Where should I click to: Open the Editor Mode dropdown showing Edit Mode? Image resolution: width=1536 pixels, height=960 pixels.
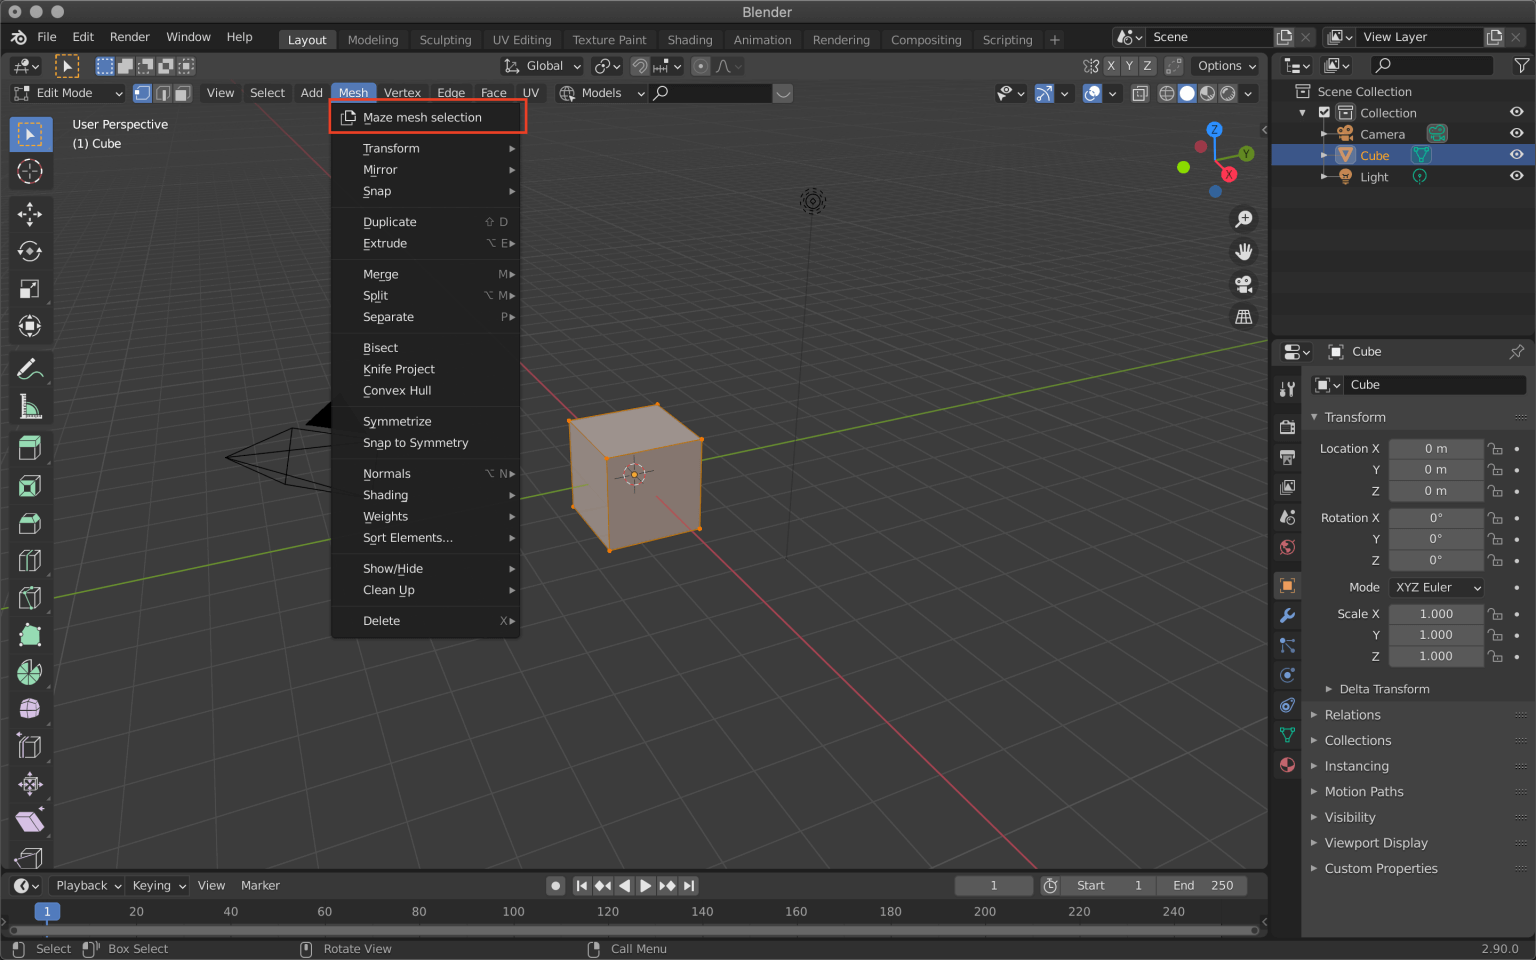click(67, 93)
